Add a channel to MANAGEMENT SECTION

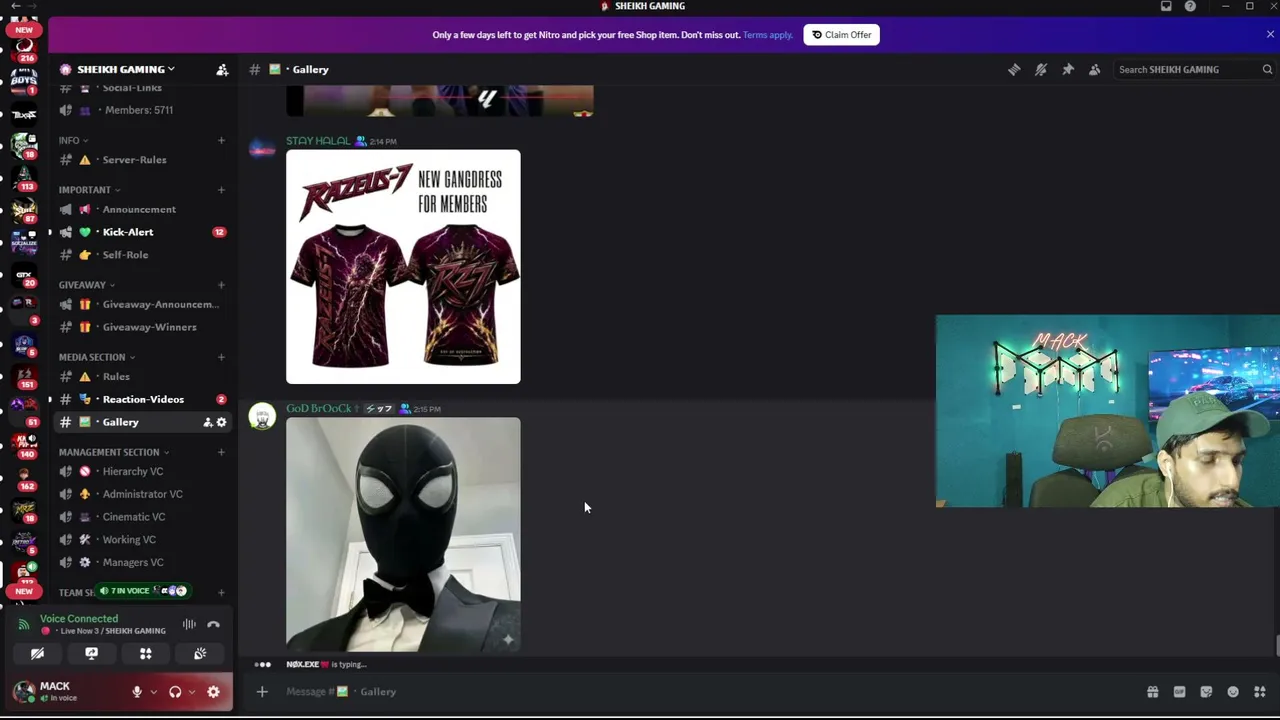(x=221, y=452)
